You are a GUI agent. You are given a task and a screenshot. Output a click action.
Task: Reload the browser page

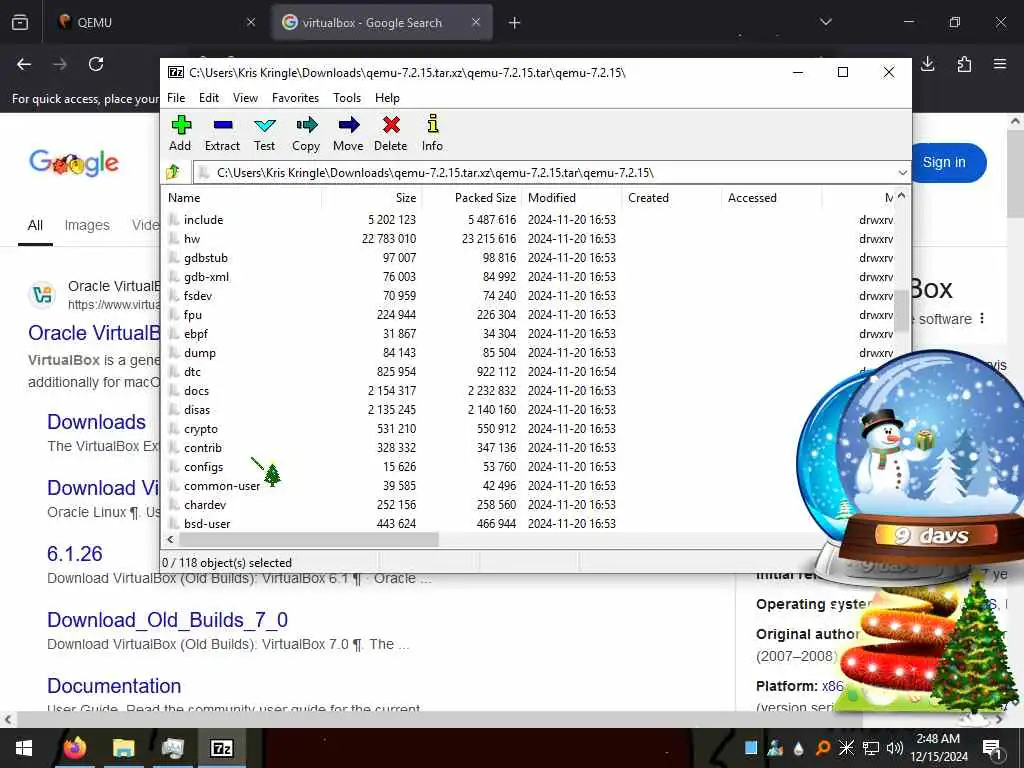pyautogui.click(x=96, y=64)
